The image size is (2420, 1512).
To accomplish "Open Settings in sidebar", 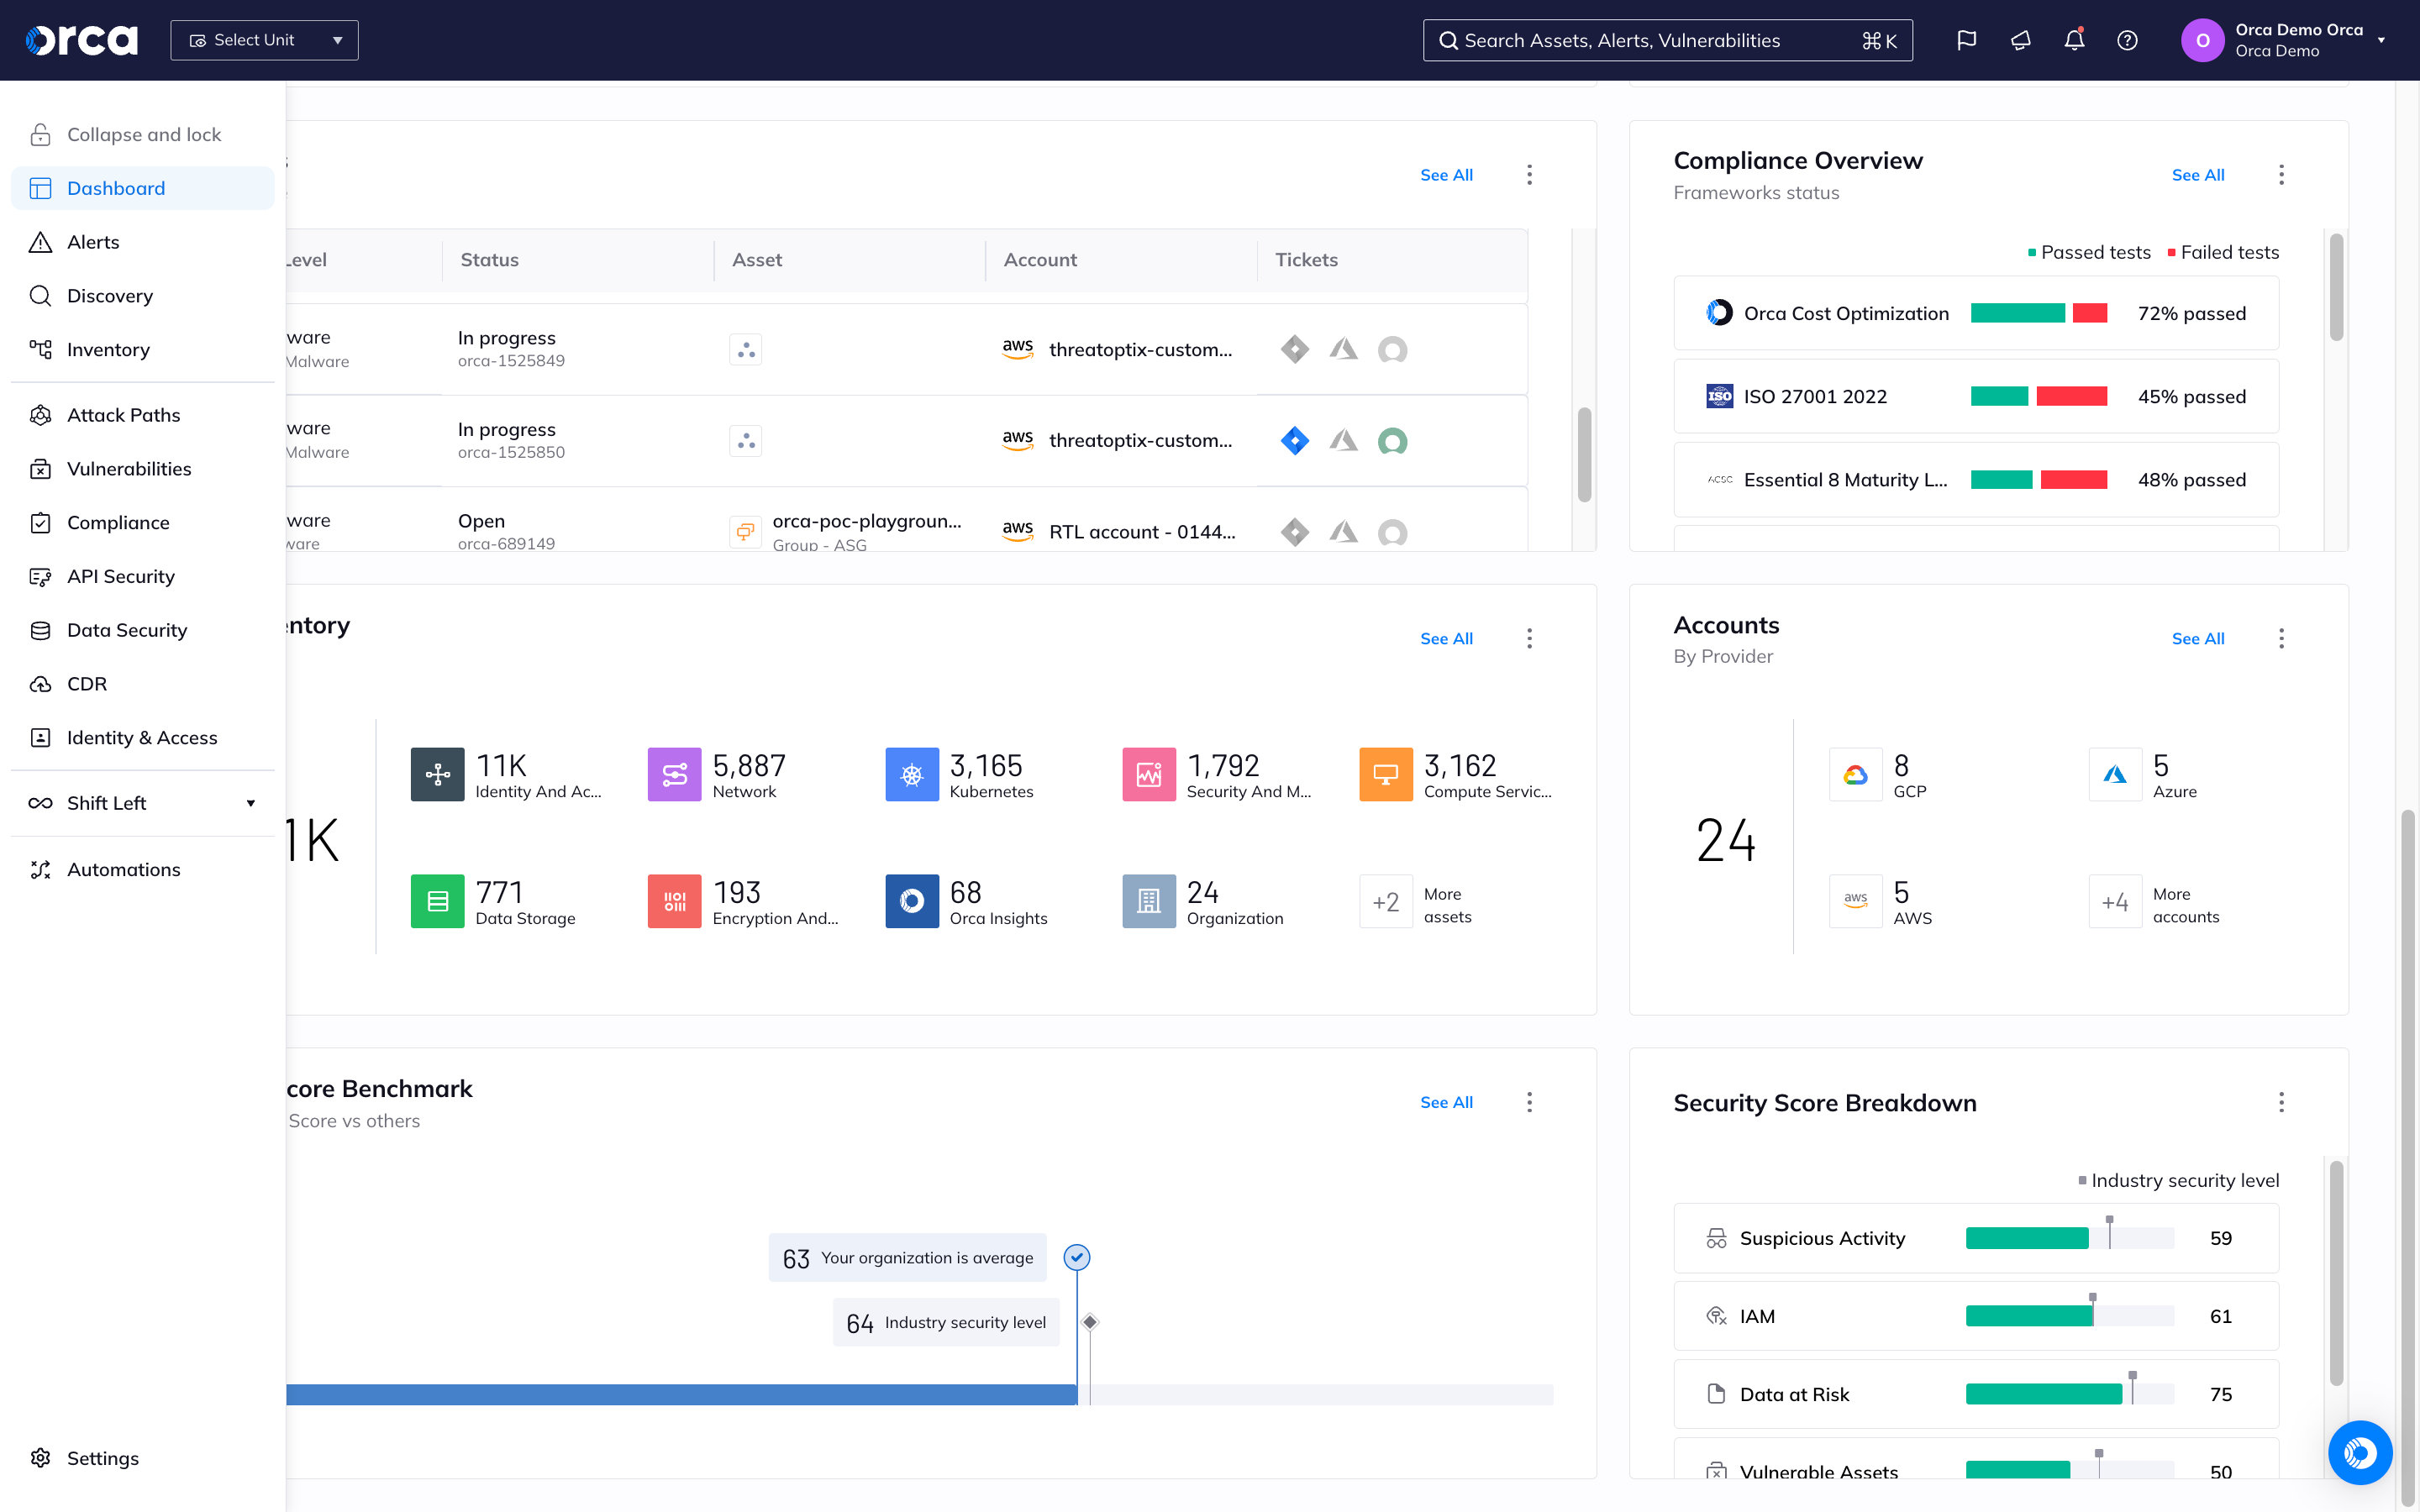I will (x=142, y=1458).
